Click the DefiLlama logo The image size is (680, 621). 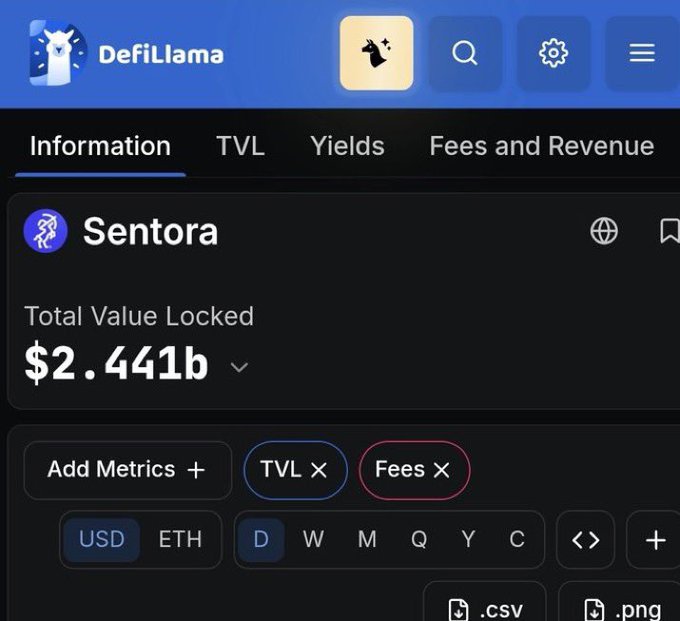[126, 53]
